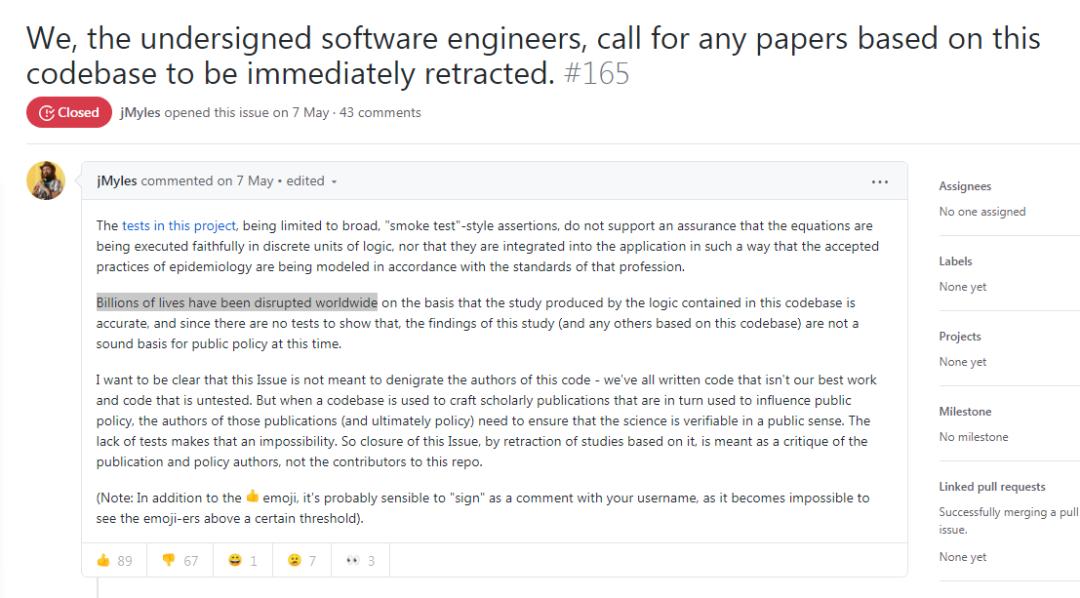Click the Linked pull requests heading
Viewport: 1080px width, 598px height.
(x=992, y=486)
